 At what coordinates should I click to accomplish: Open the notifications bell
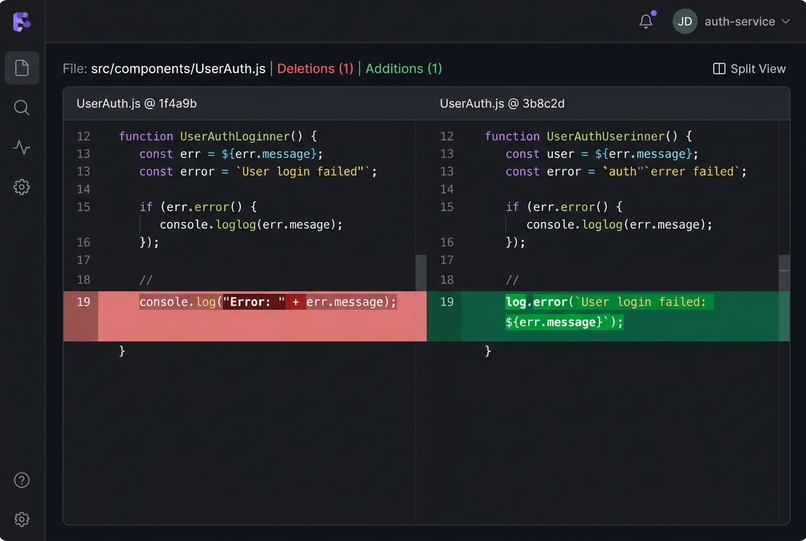point(646,21)
